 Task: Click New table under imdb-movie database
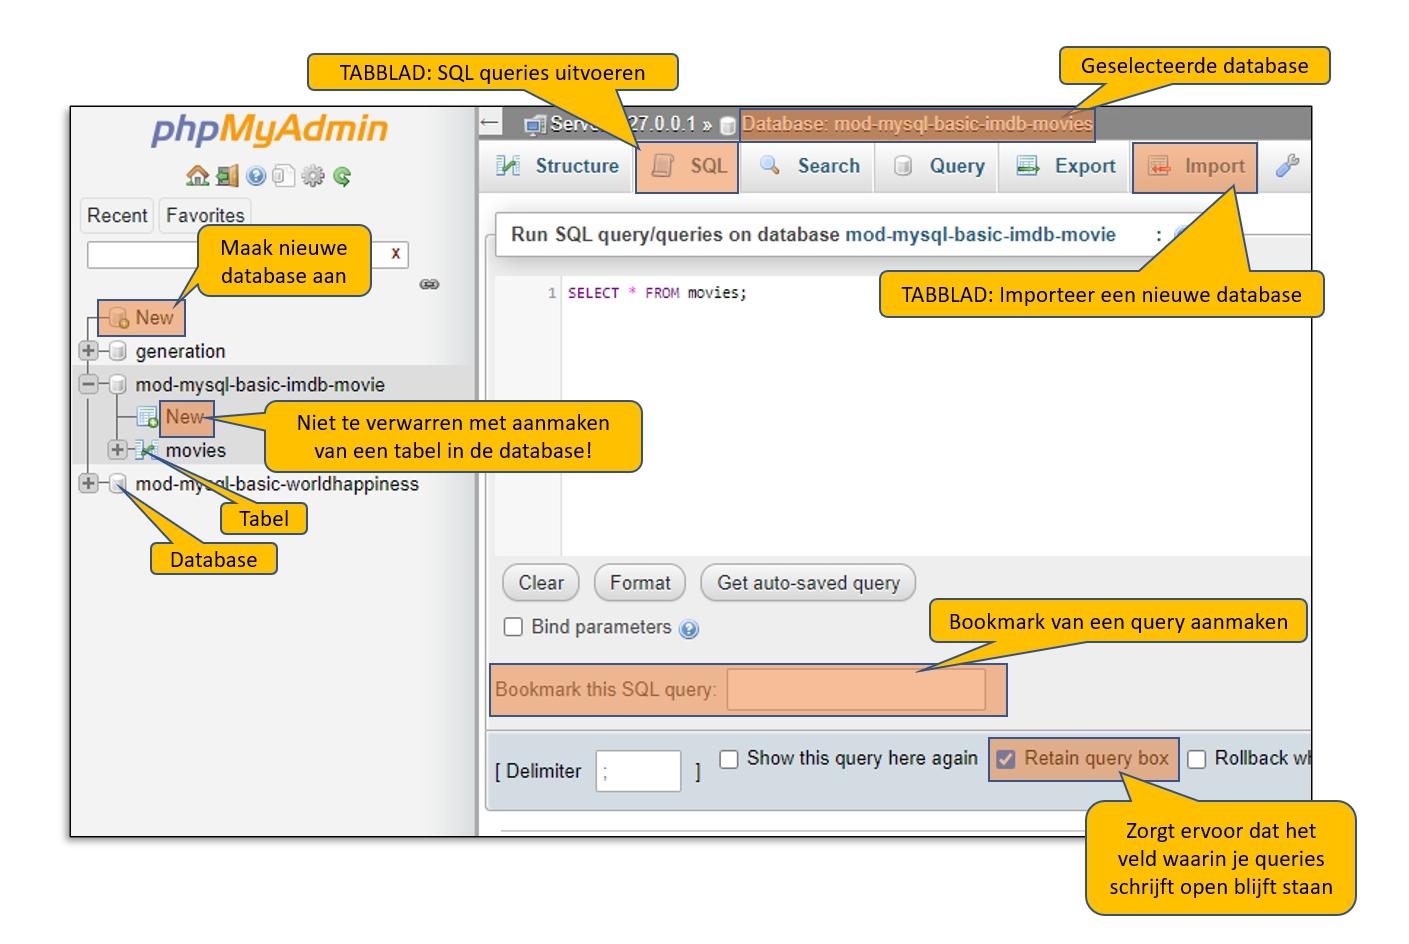pyautogui.click(x=185, y=417)
